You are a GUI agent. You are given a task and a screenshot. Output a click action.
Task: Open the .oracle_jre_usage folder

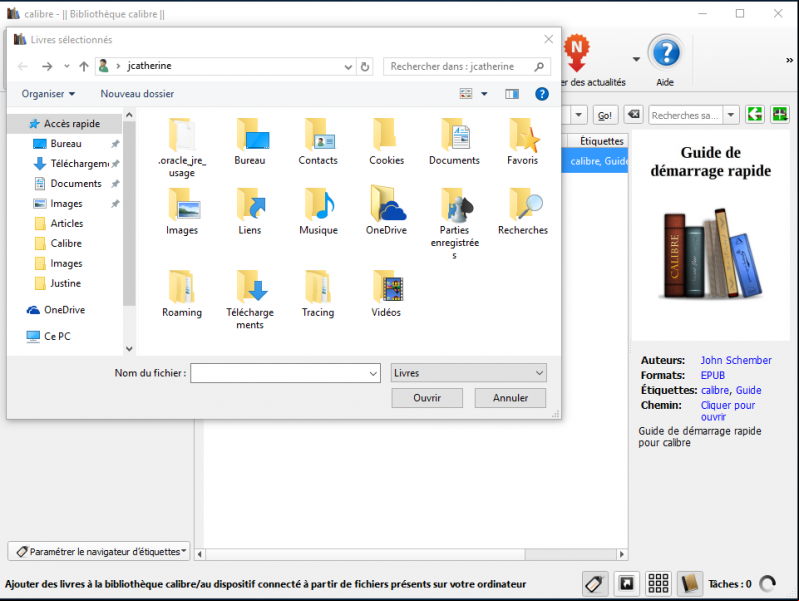point(182,147)
